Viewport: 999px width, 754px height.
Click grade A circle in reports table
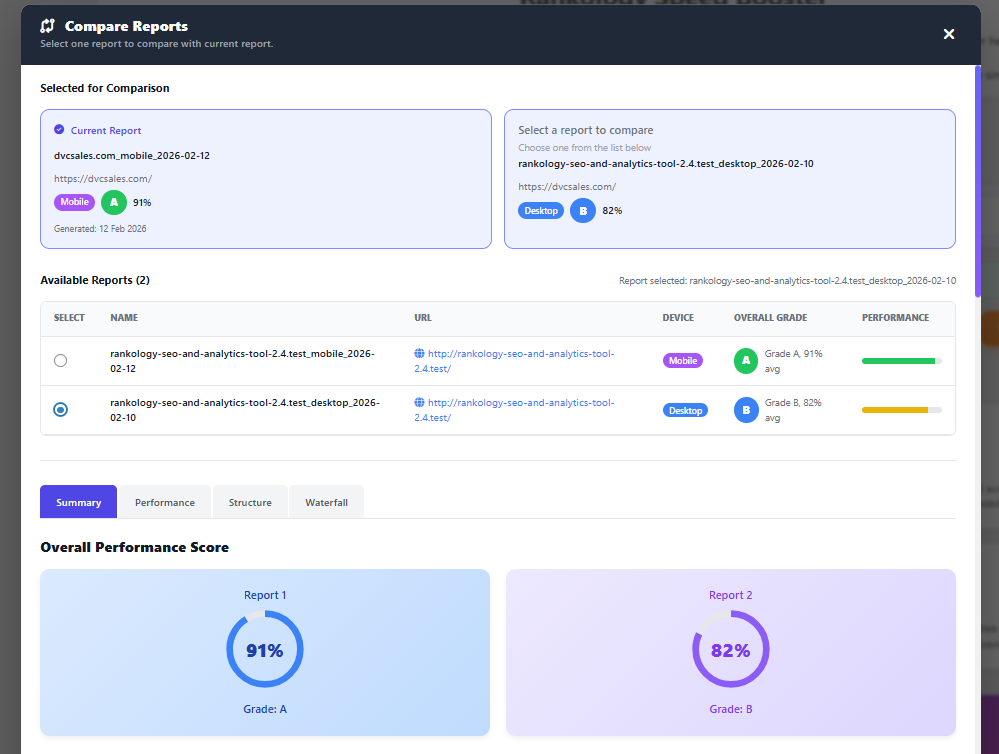point(746,360)
